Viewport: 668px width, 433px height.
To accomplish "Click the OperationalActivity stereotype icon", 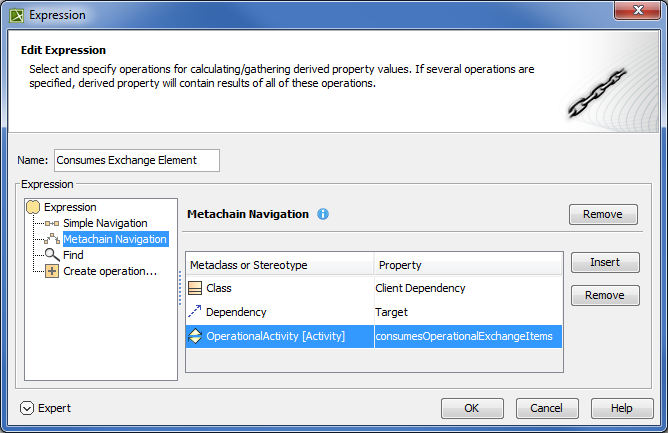I will coord(195,336).
